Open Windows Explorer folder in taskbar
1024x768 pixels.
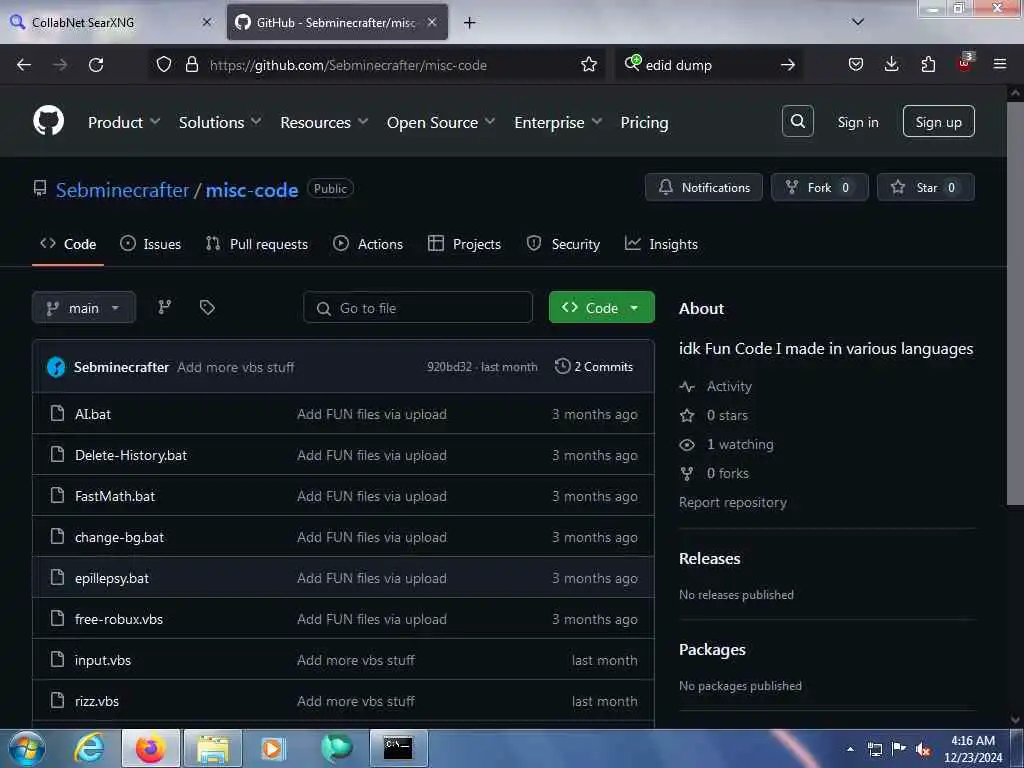click(213, 748)
